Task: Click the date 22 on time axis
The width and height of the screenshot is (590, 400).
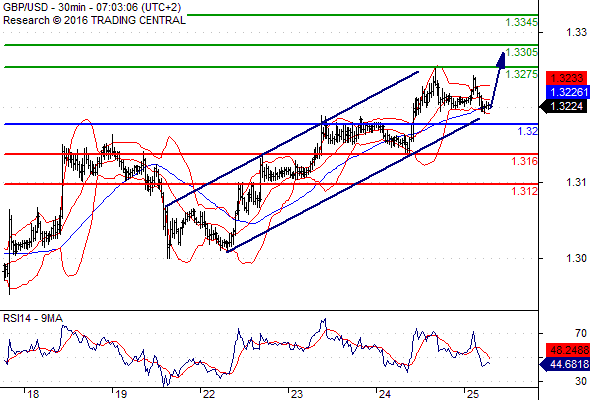Action: point(209,394)
